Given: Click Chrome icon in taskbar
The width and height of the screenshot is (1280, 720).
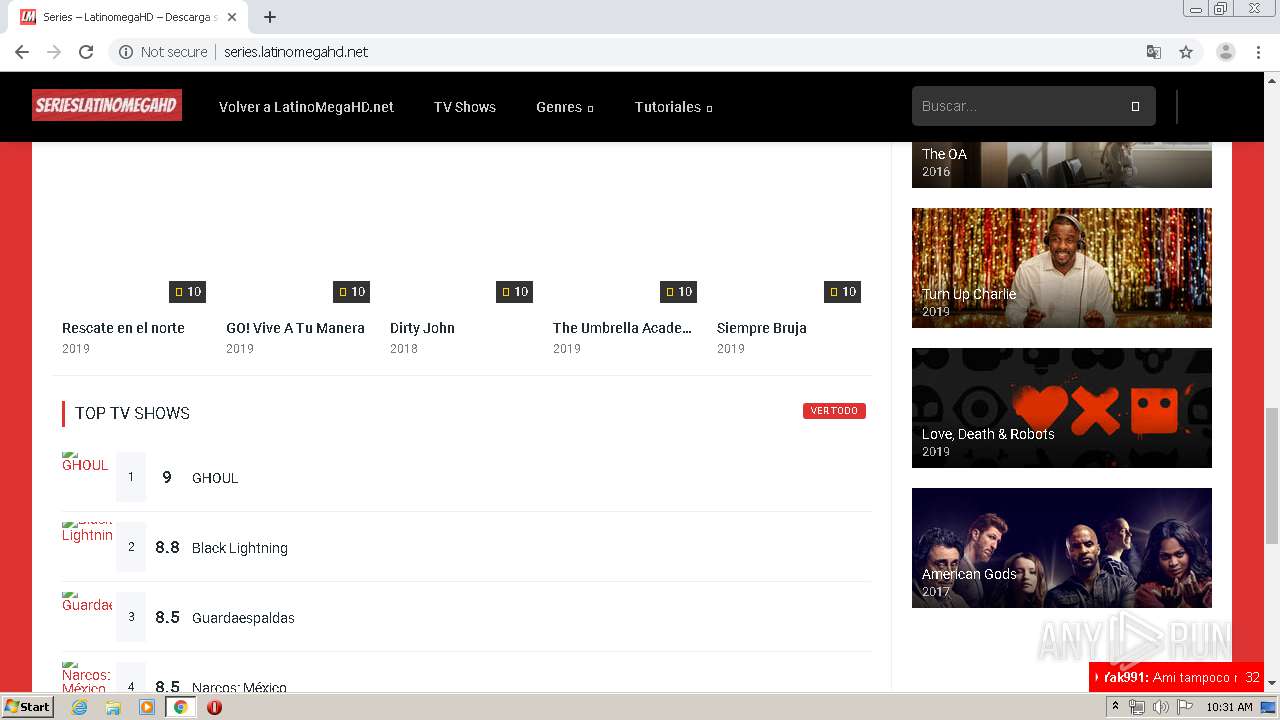Looking at the screenshot, I should (180, 707).
